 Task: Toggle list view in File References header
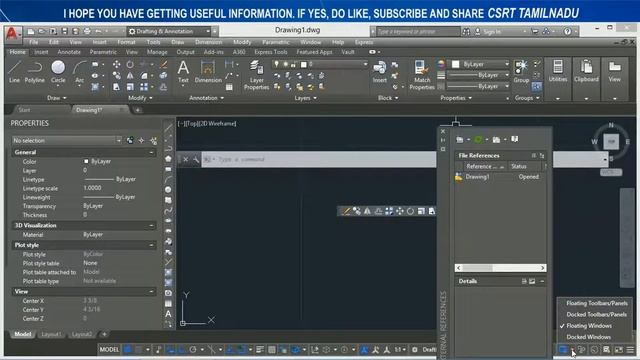point(533,156)
